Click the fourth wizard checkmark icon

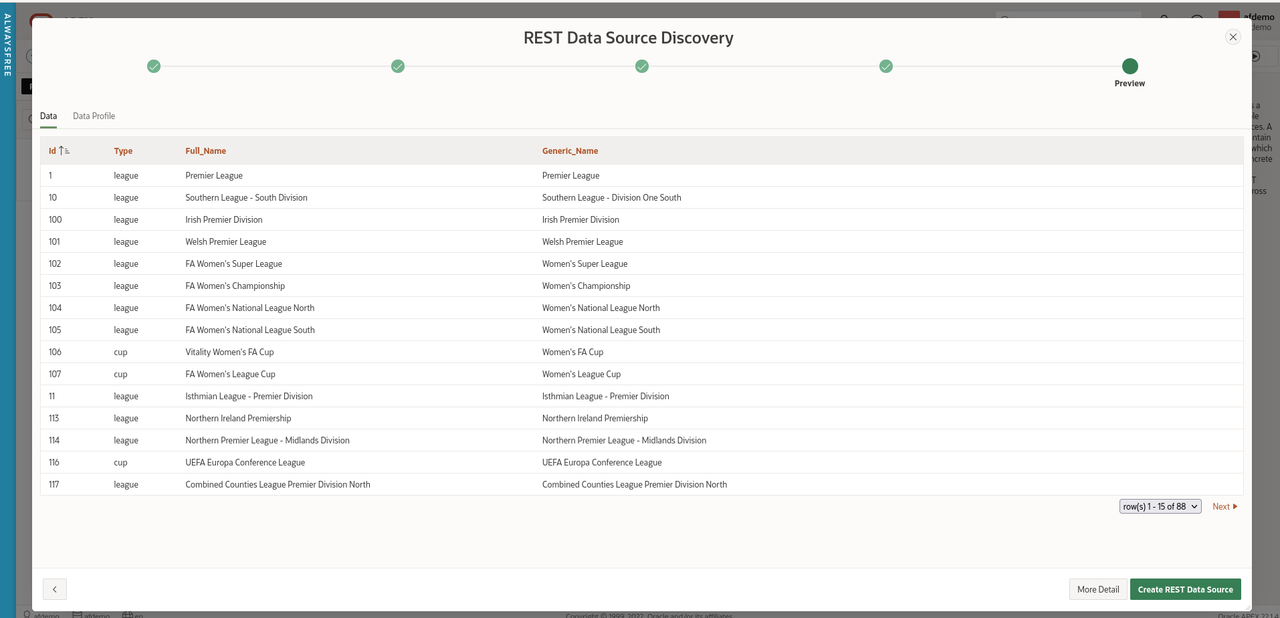coord(885,66)
